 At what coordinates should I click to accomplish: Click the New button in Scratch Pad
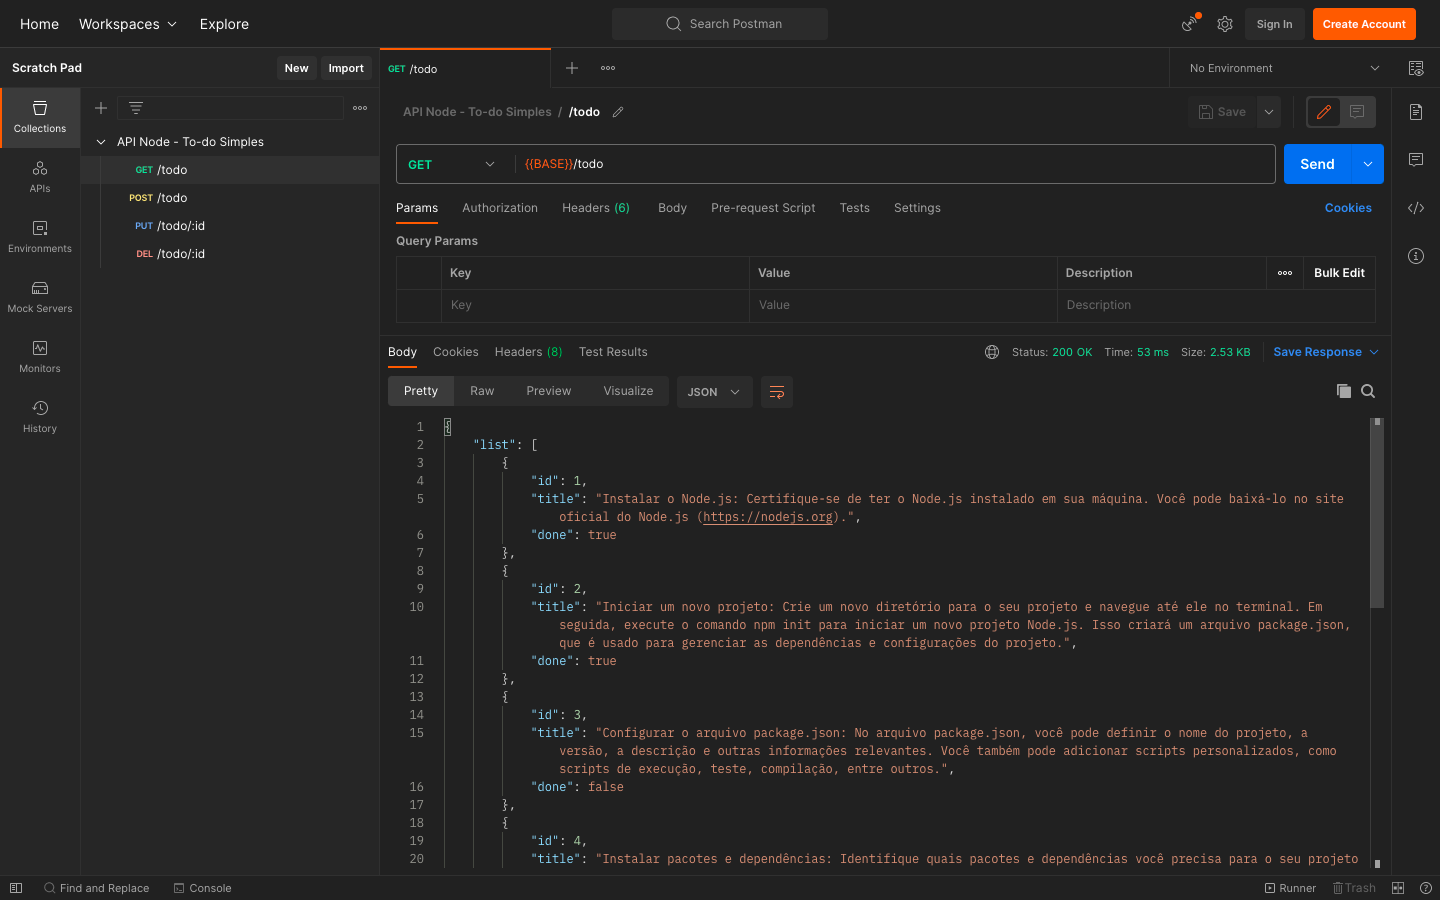[296, 68]
